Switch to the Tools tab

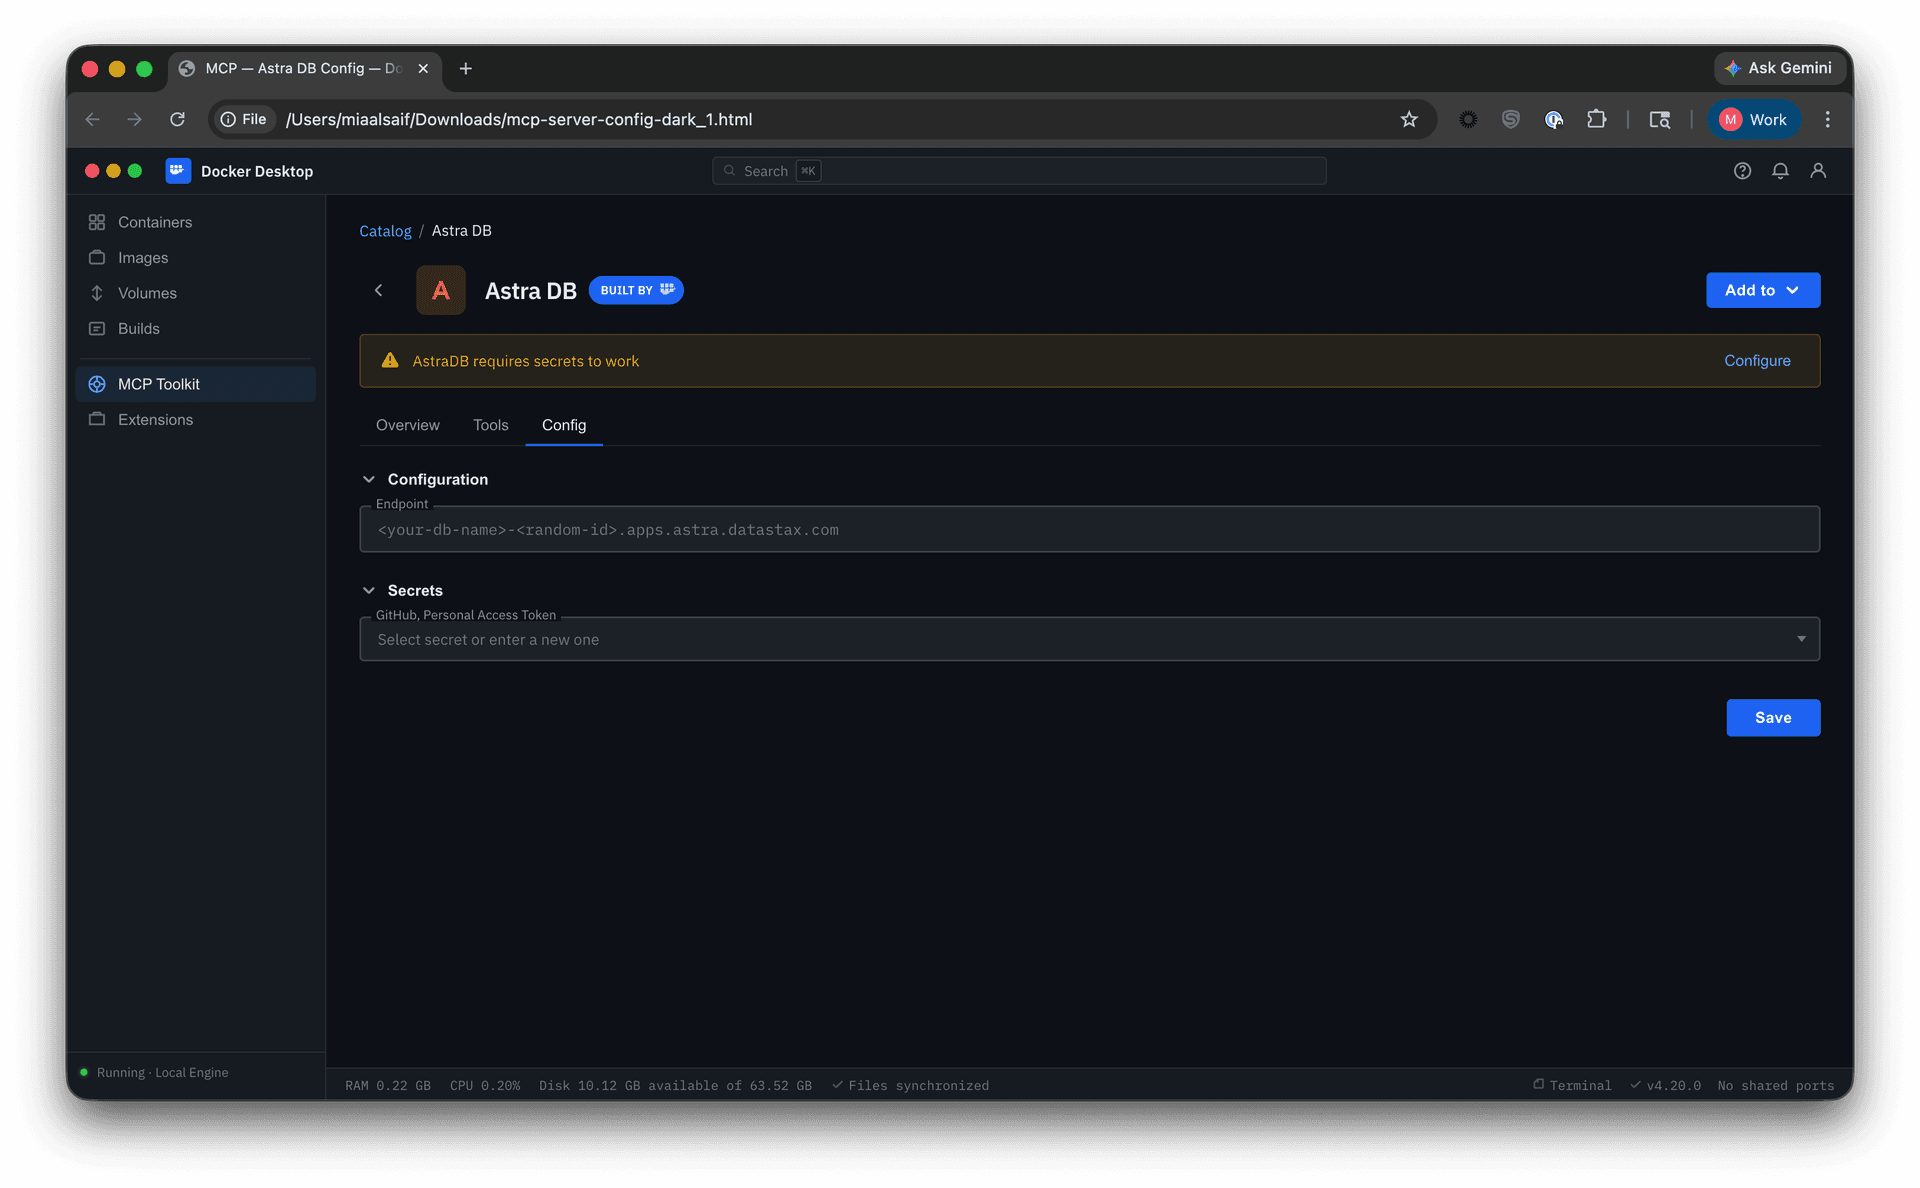point(490,426)
